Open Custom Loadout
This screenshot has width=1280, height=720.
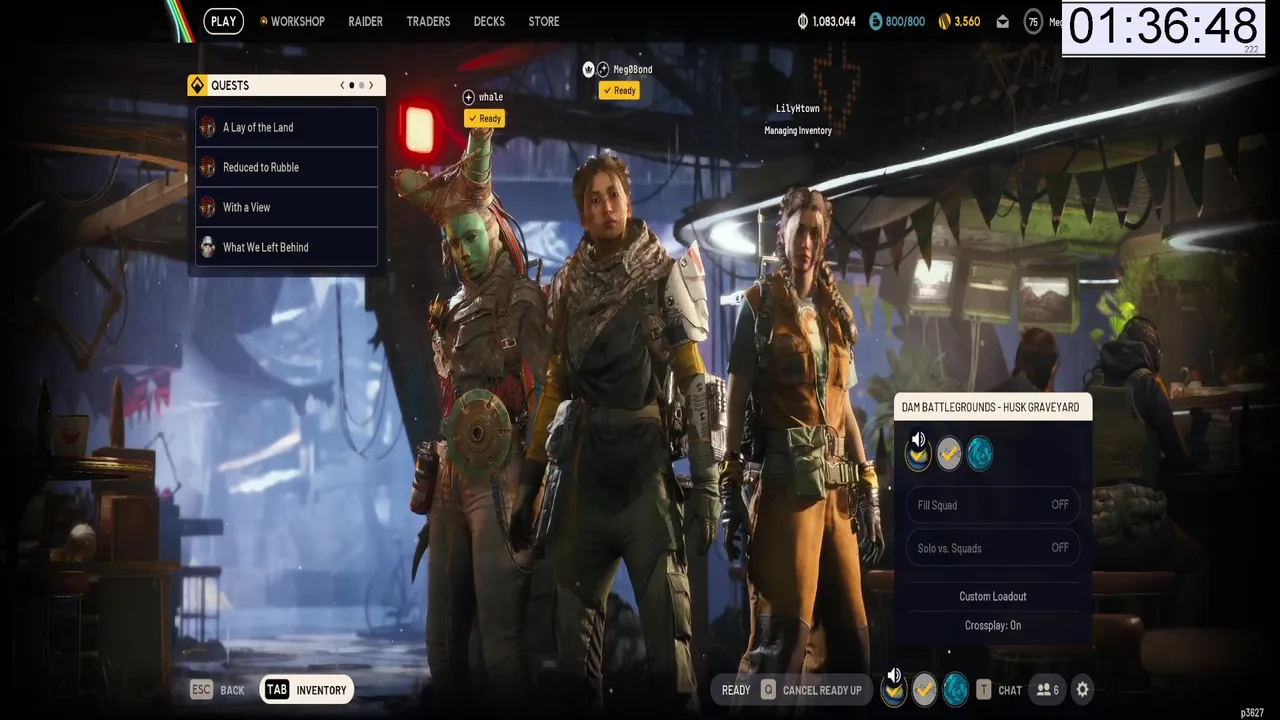coord(993,596)
